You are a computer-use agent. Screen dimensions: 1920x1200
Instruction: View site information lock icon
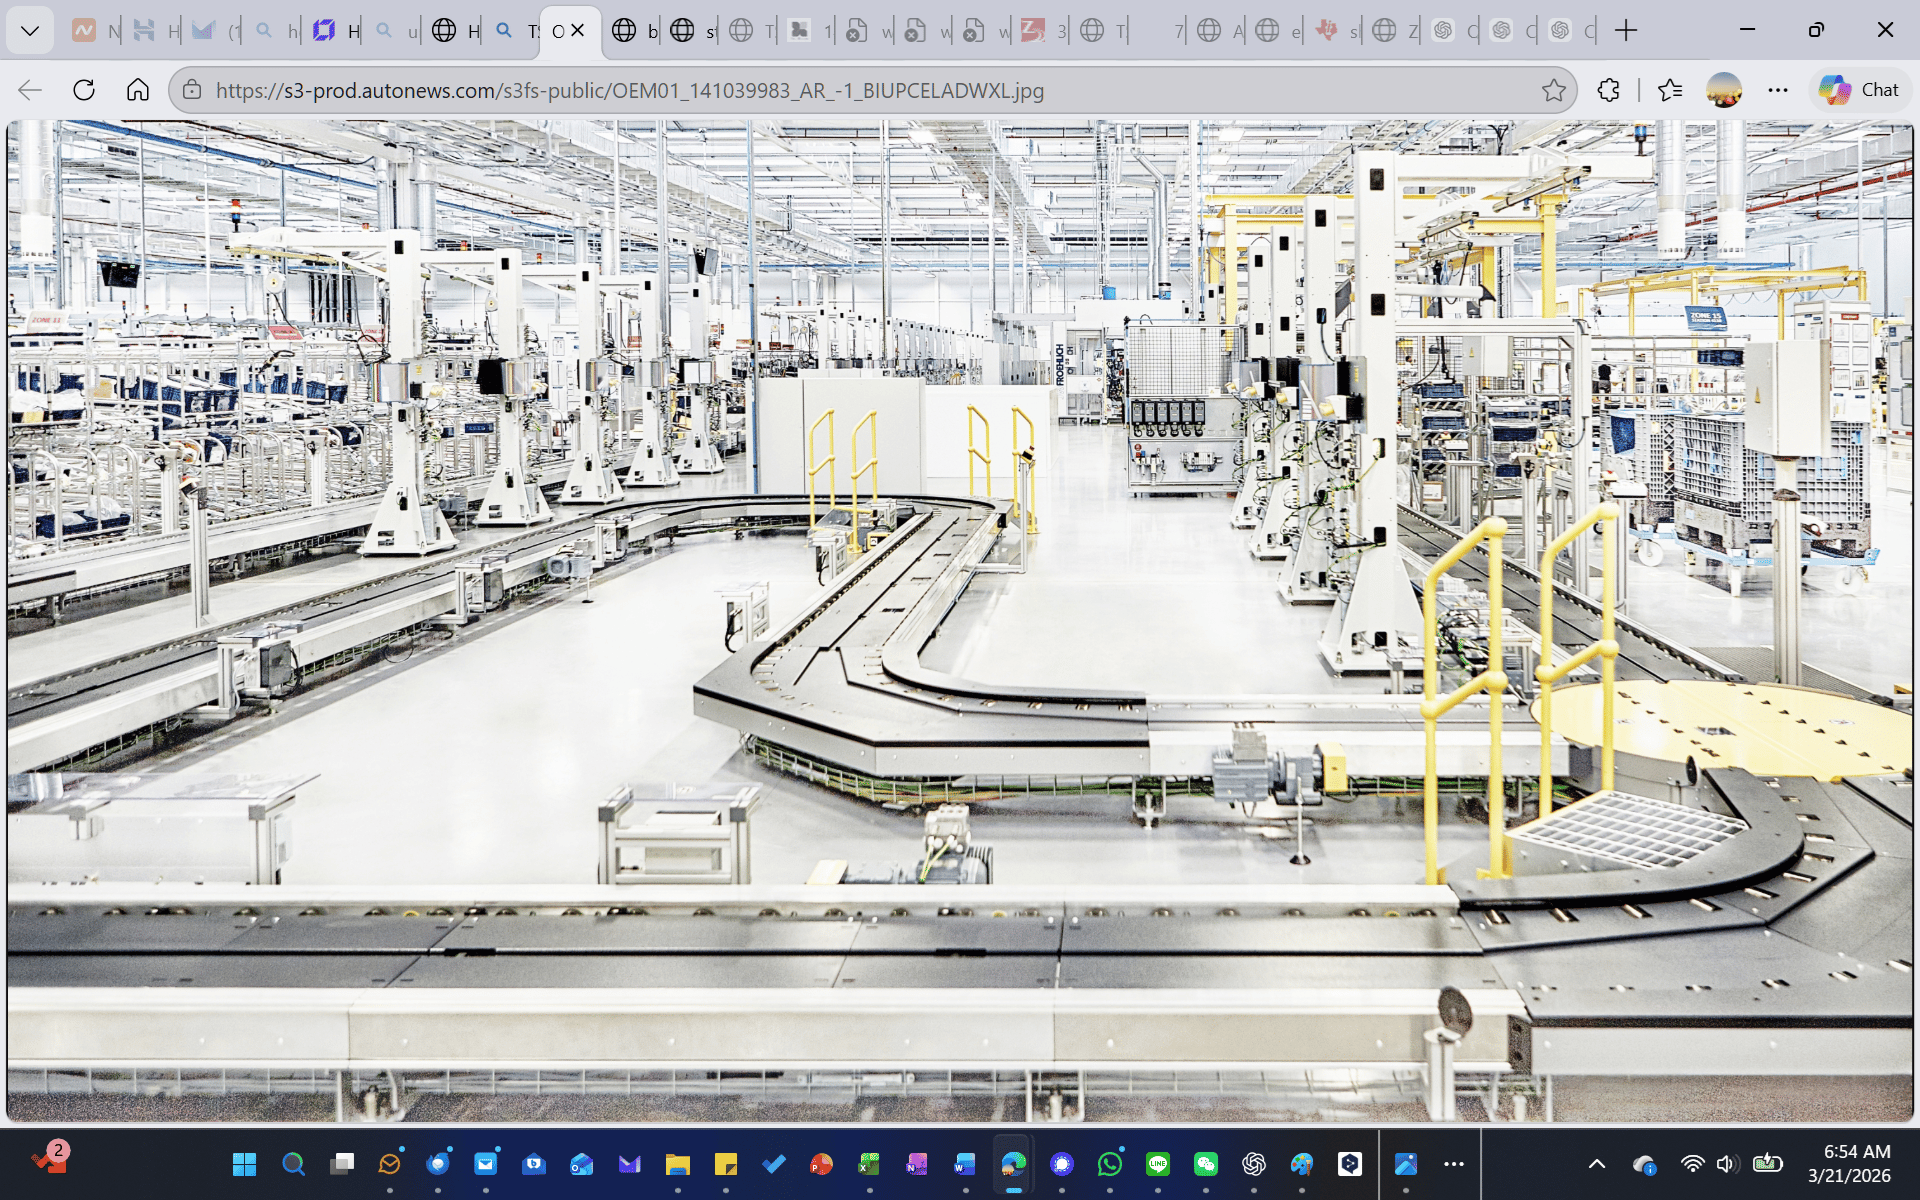[192, 90]
